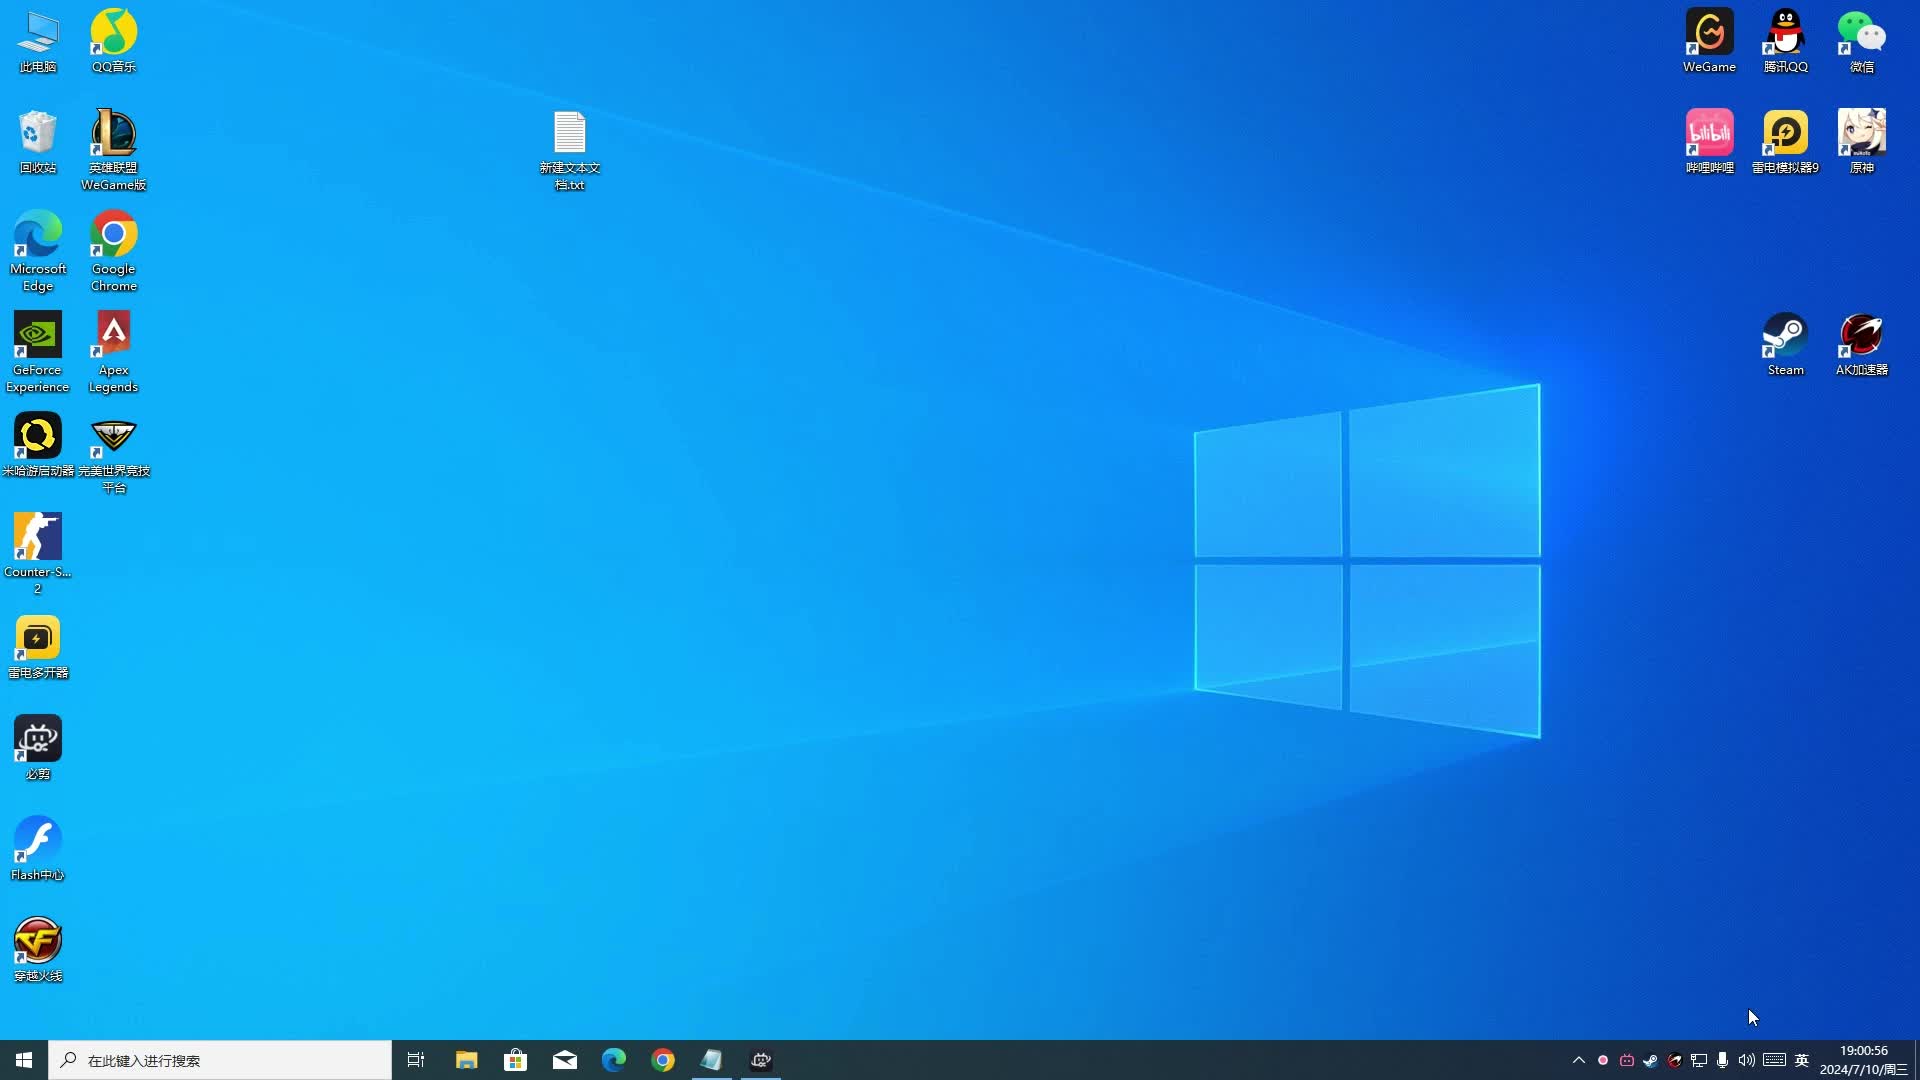Select the 穿越火线 desktop icon

click(38, 950)
